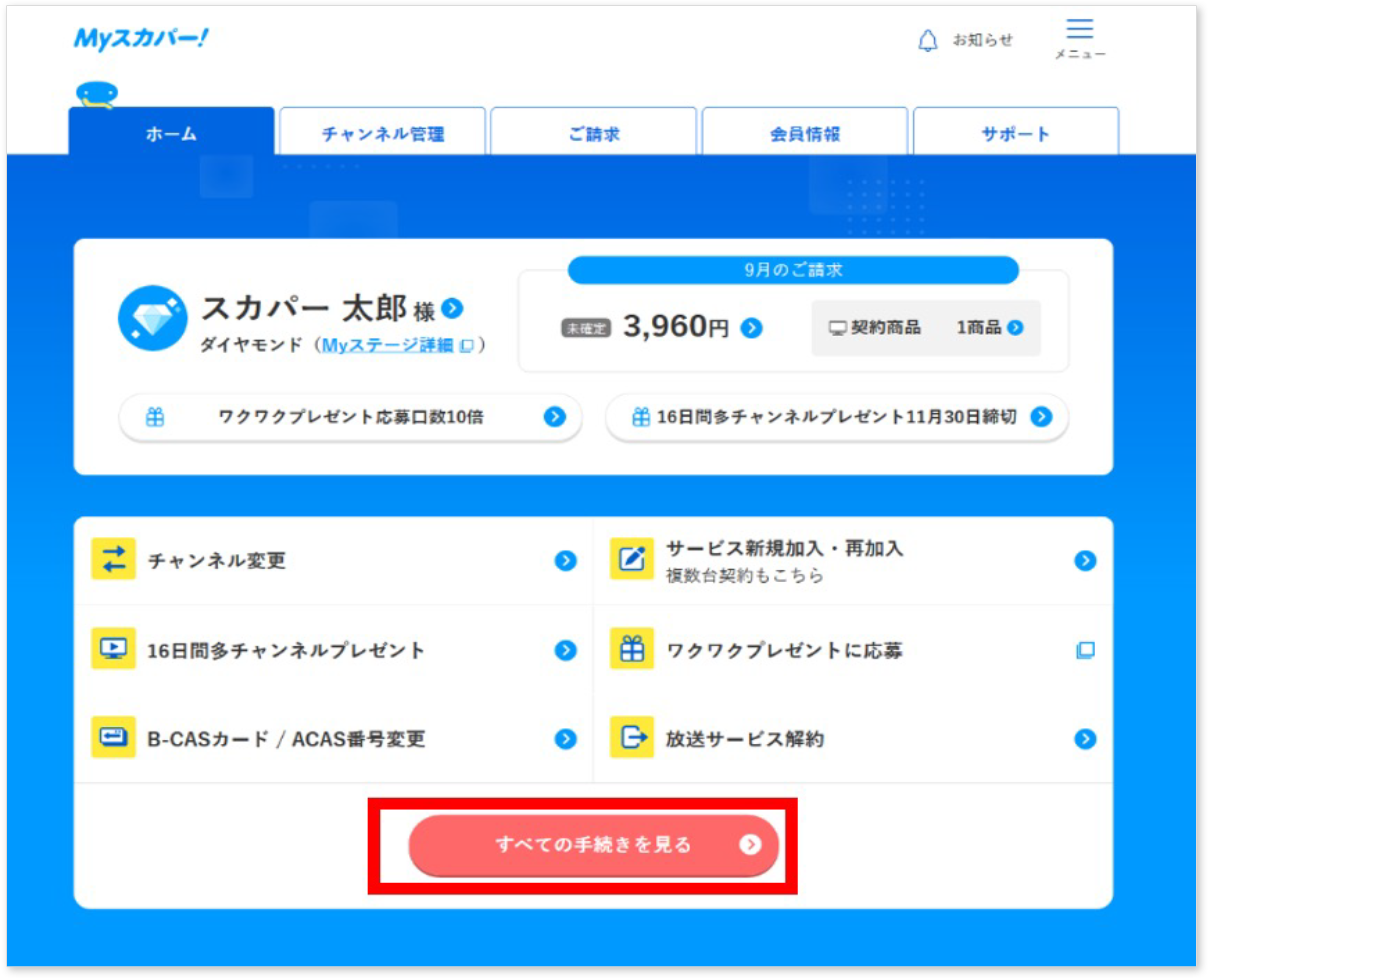Click arrow at end of 放送サービス解約 row
This screenshot has height=980, width=1376.
pos(1085,739)
